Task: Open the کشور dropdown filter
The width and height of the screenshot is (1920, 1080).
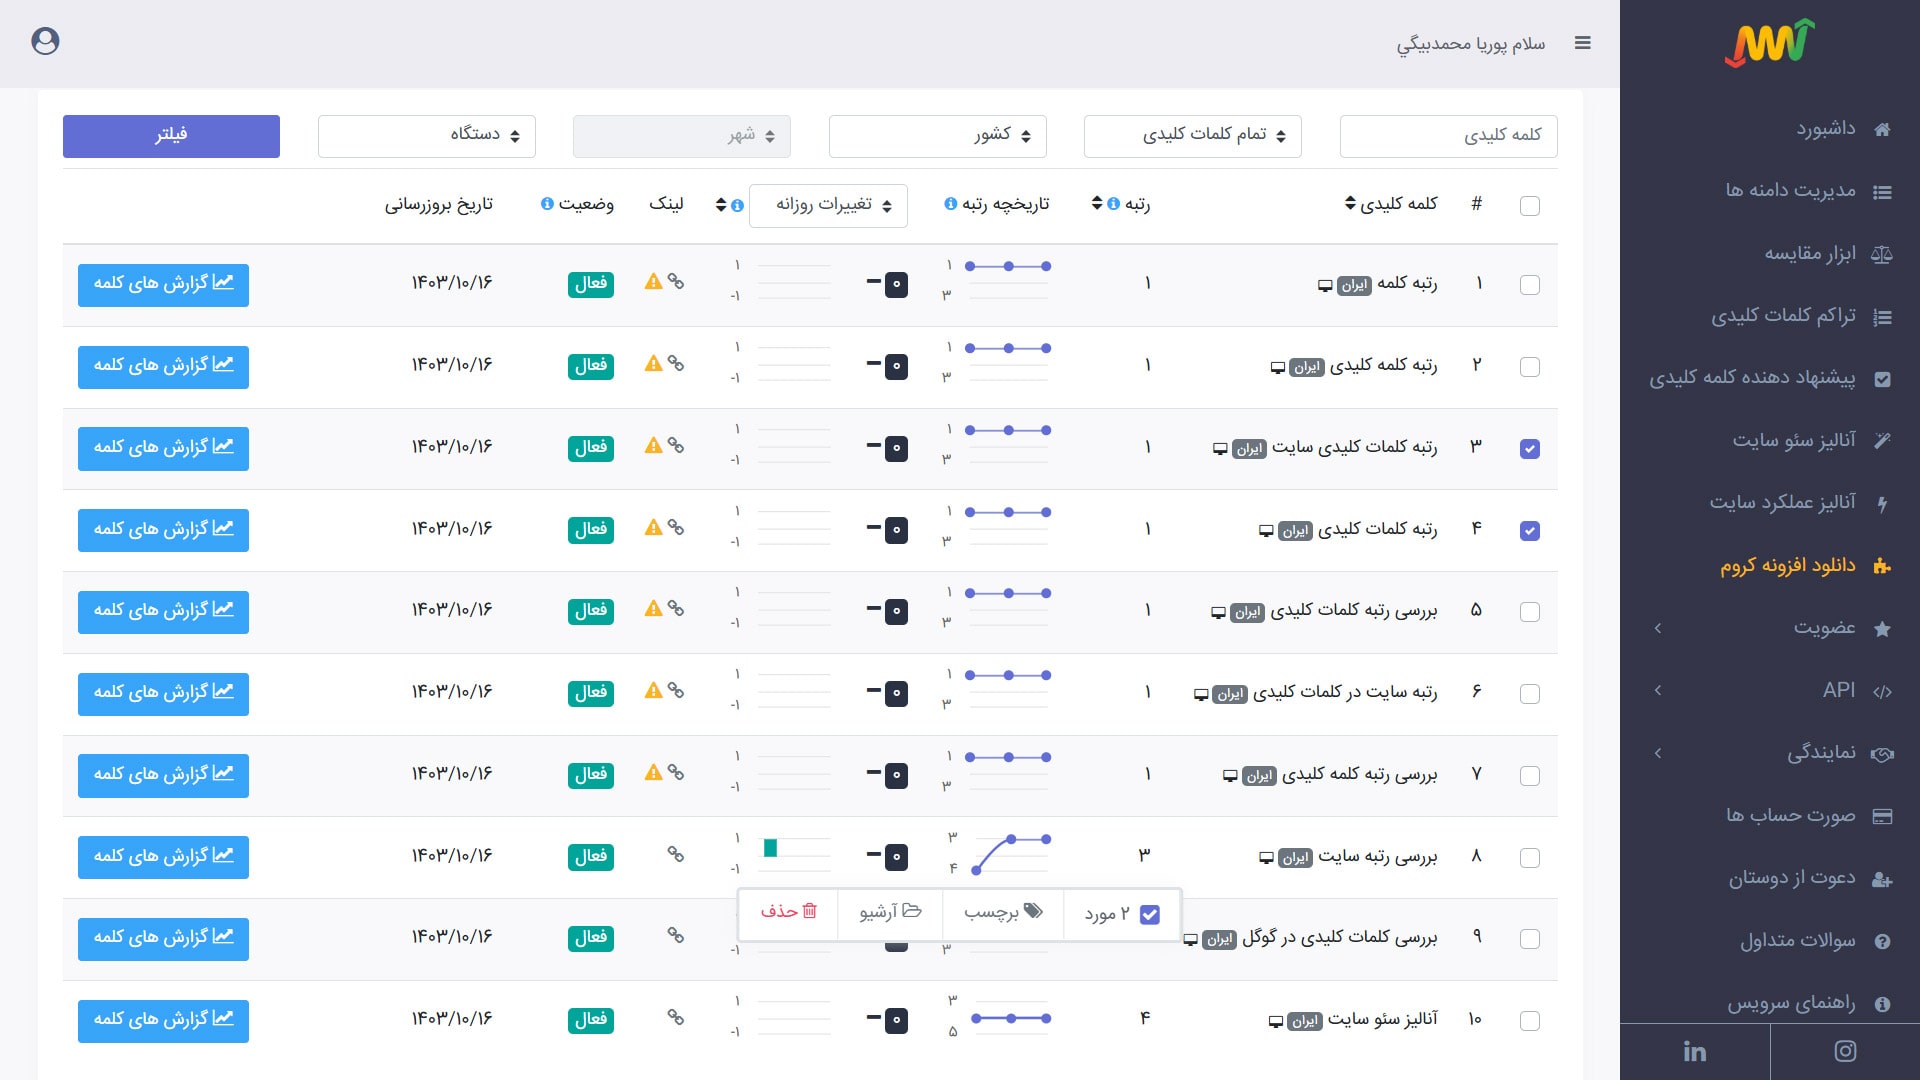Action: [x=937, y=136]
